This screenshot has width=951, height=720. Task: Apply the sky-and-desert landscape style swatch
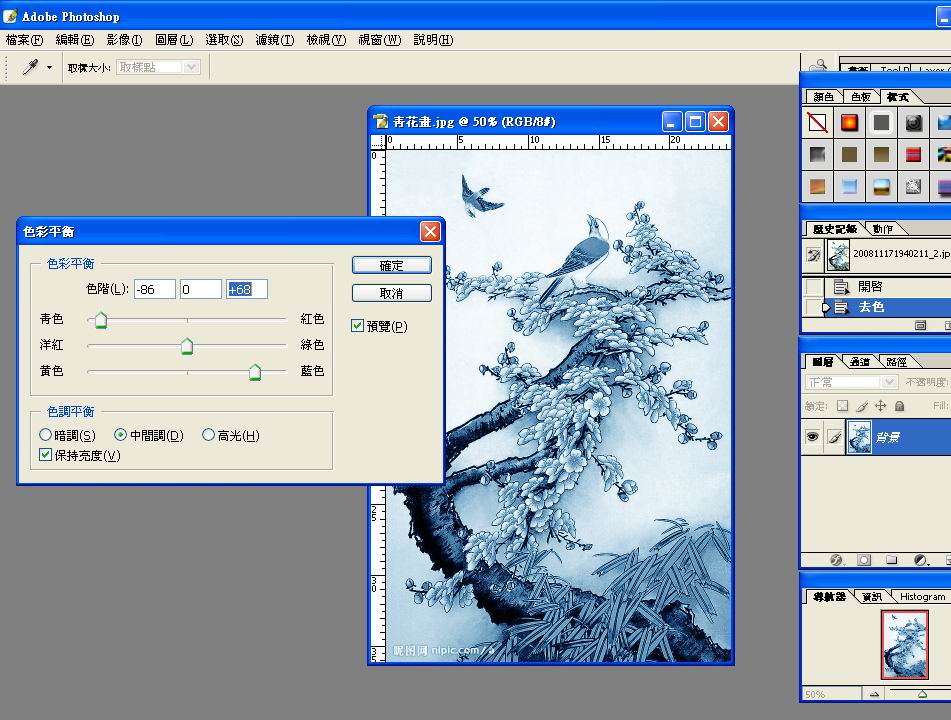point(881,187)
